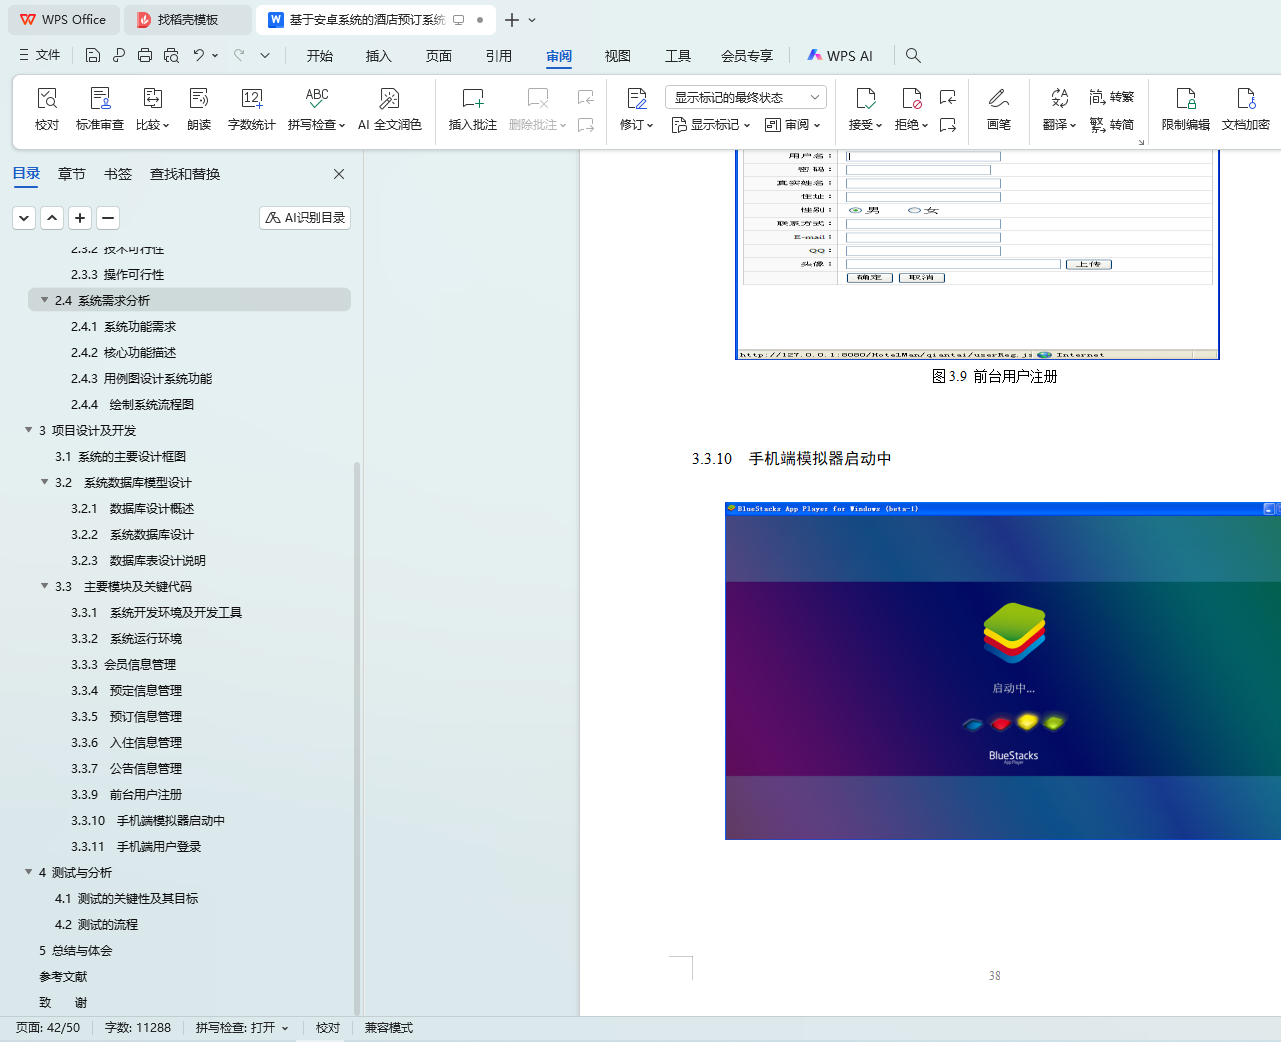Go to 3.3.11 手机端用户登录 outline entry
The width and height of the screenshot is (1281, 1042).
point(136,846)
